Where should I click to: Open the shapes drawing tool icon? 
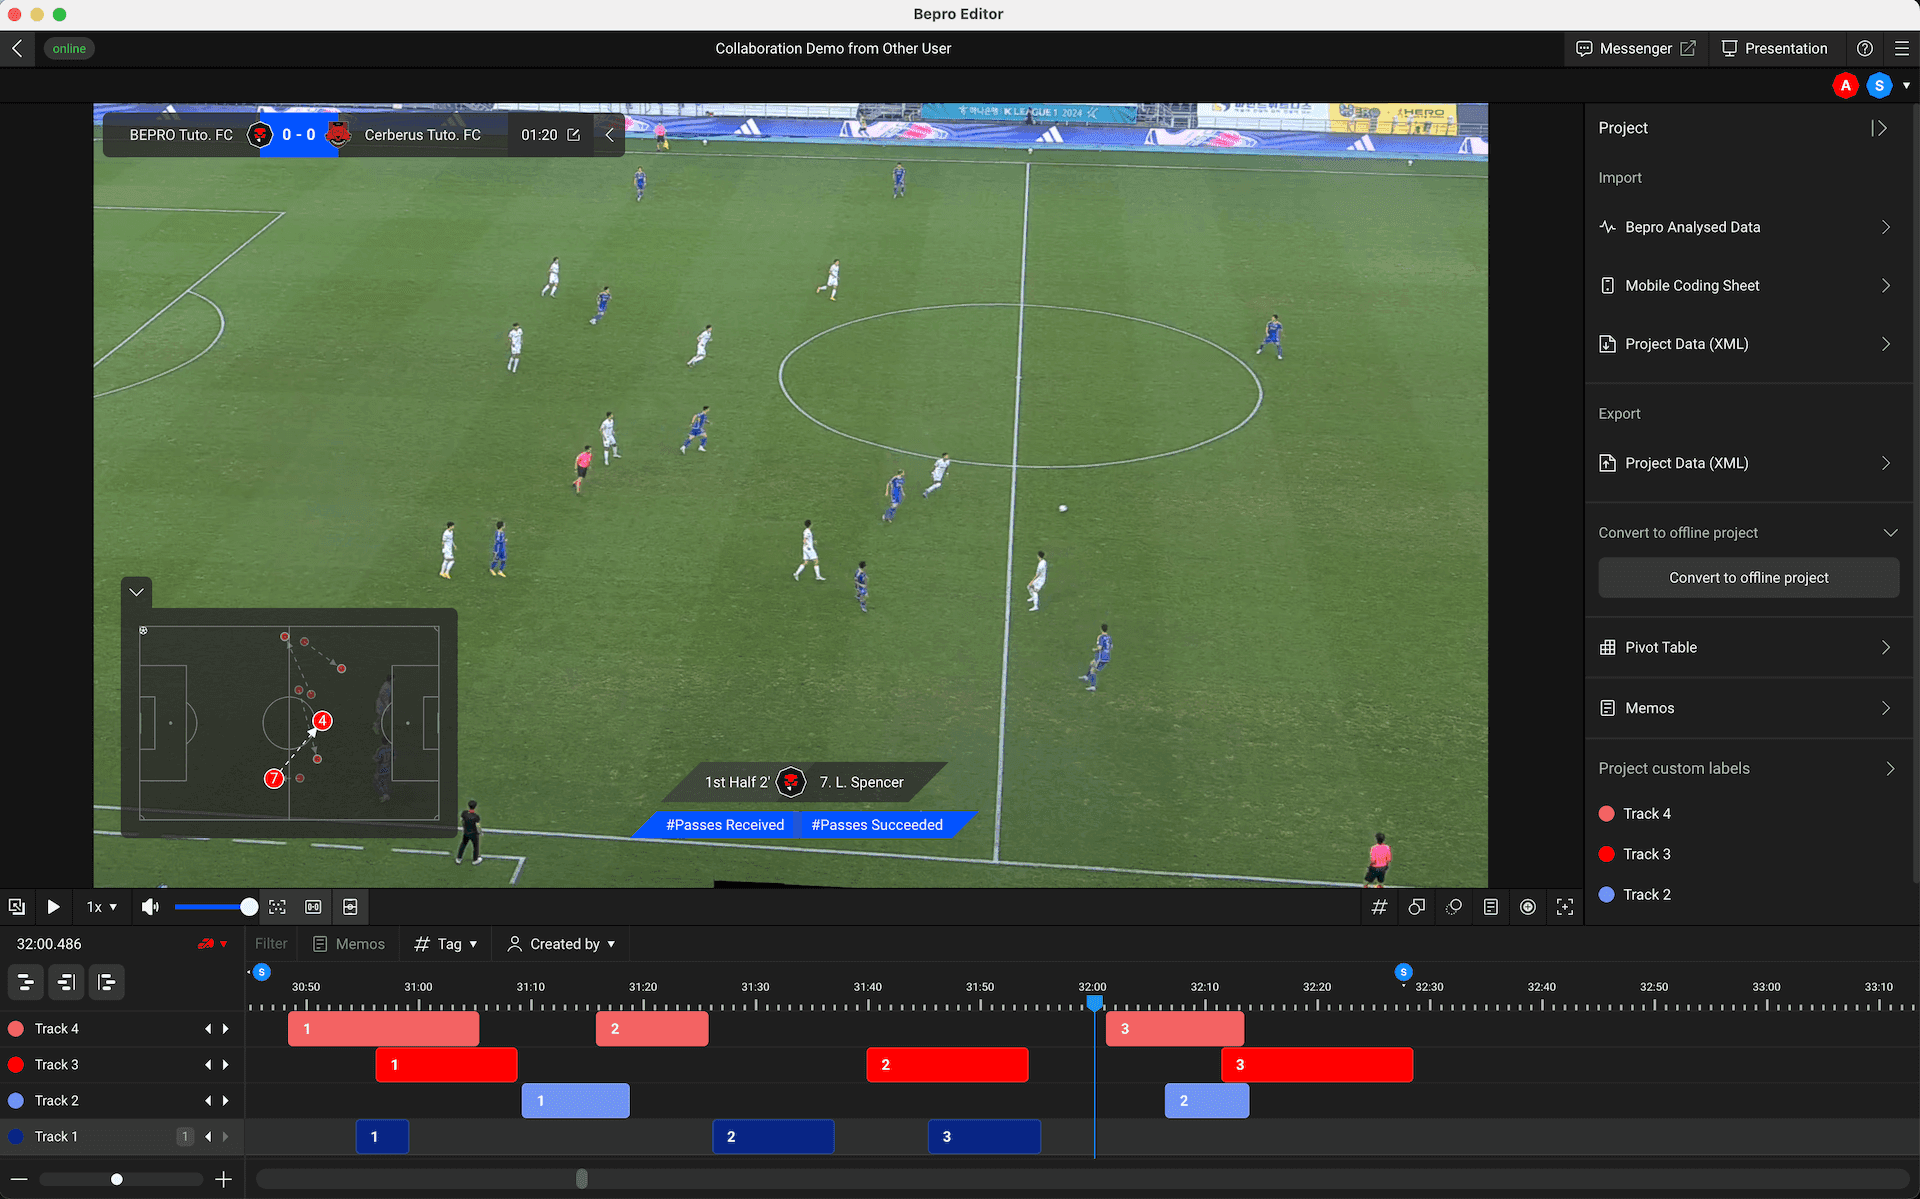pos(1416,907)
